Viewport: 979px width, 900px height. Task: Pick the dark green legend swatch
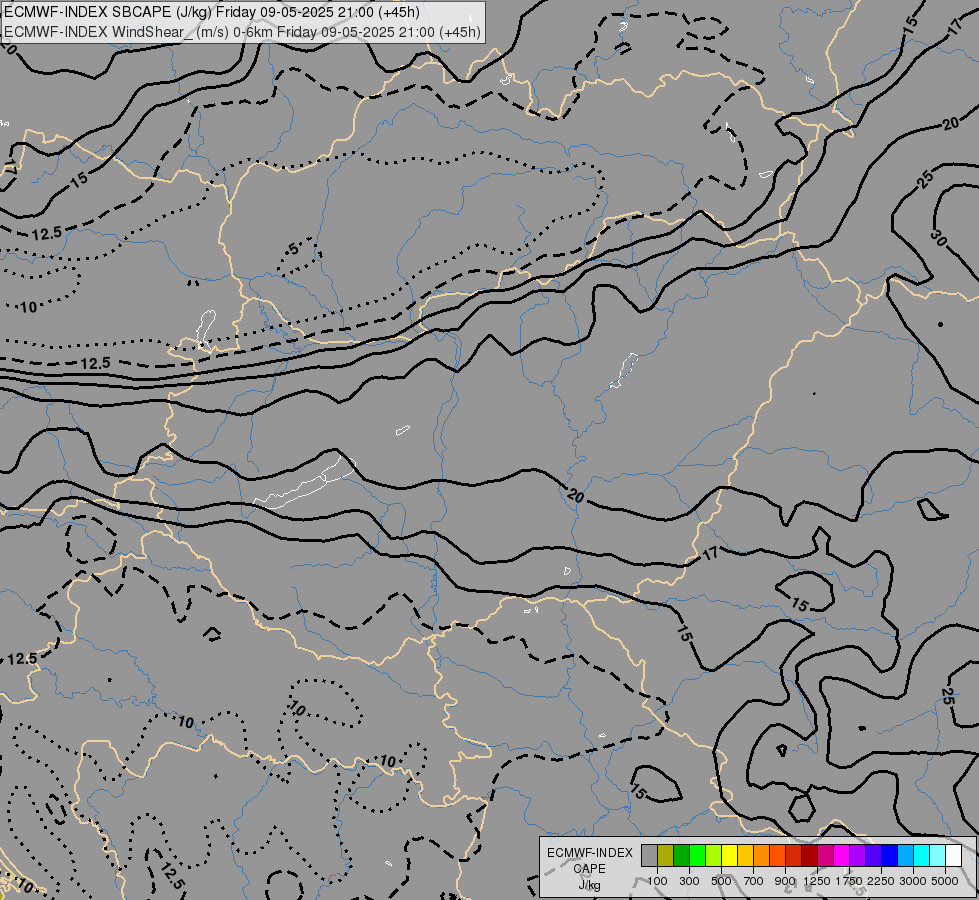681,856
